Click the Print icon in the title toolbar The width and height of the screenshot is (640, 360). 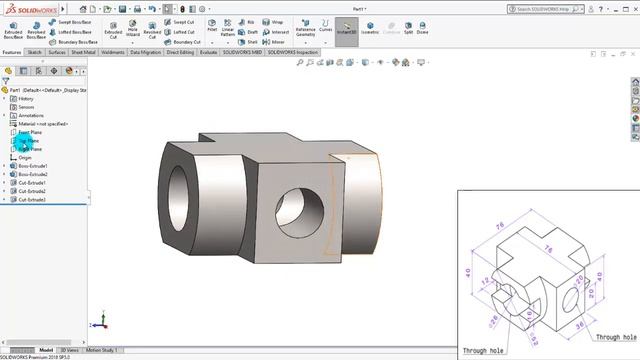[138, 9]
